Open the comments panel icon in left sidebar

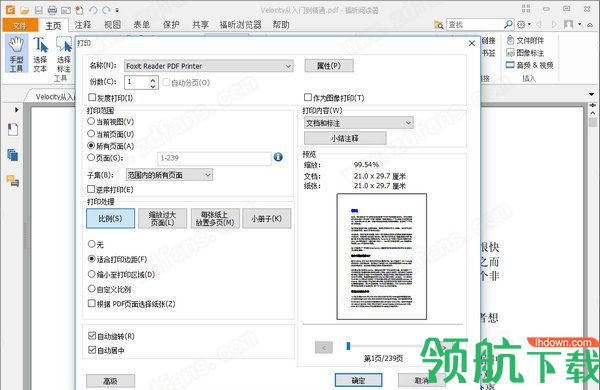pyautogui.click(x=13, y=180)
